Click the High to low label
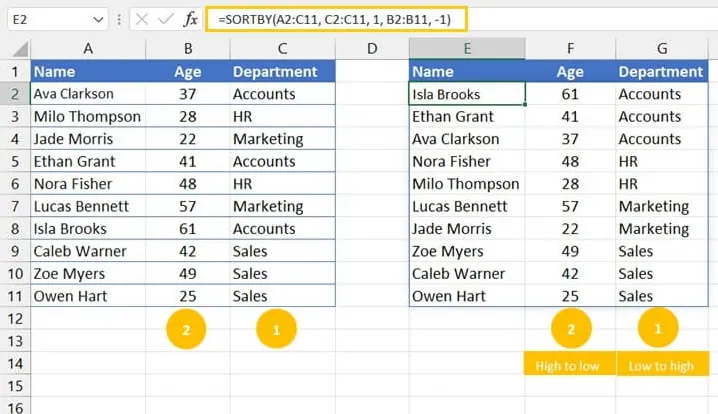 tap(567, 365)
